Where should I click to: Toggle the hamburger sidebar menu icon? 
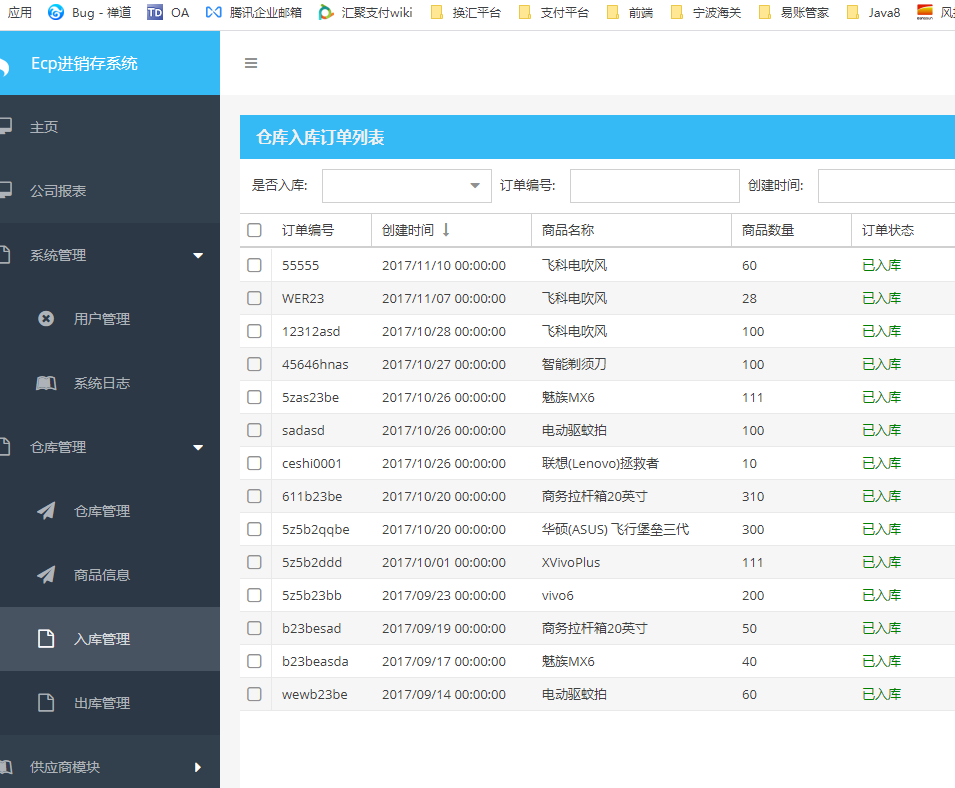point(250,63)
